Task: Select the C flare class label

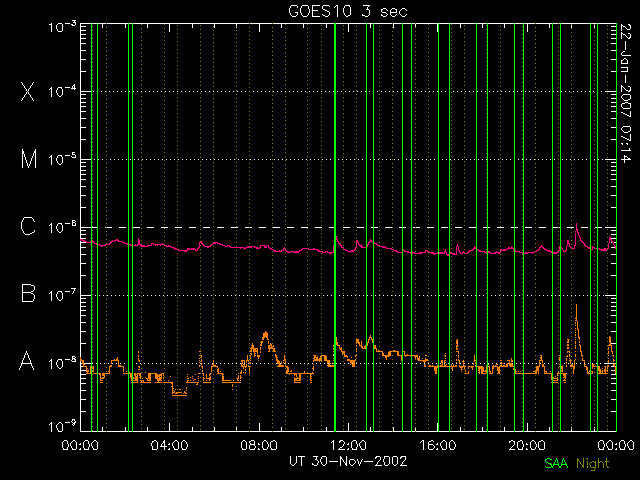Action: click(x=28, y=227)
